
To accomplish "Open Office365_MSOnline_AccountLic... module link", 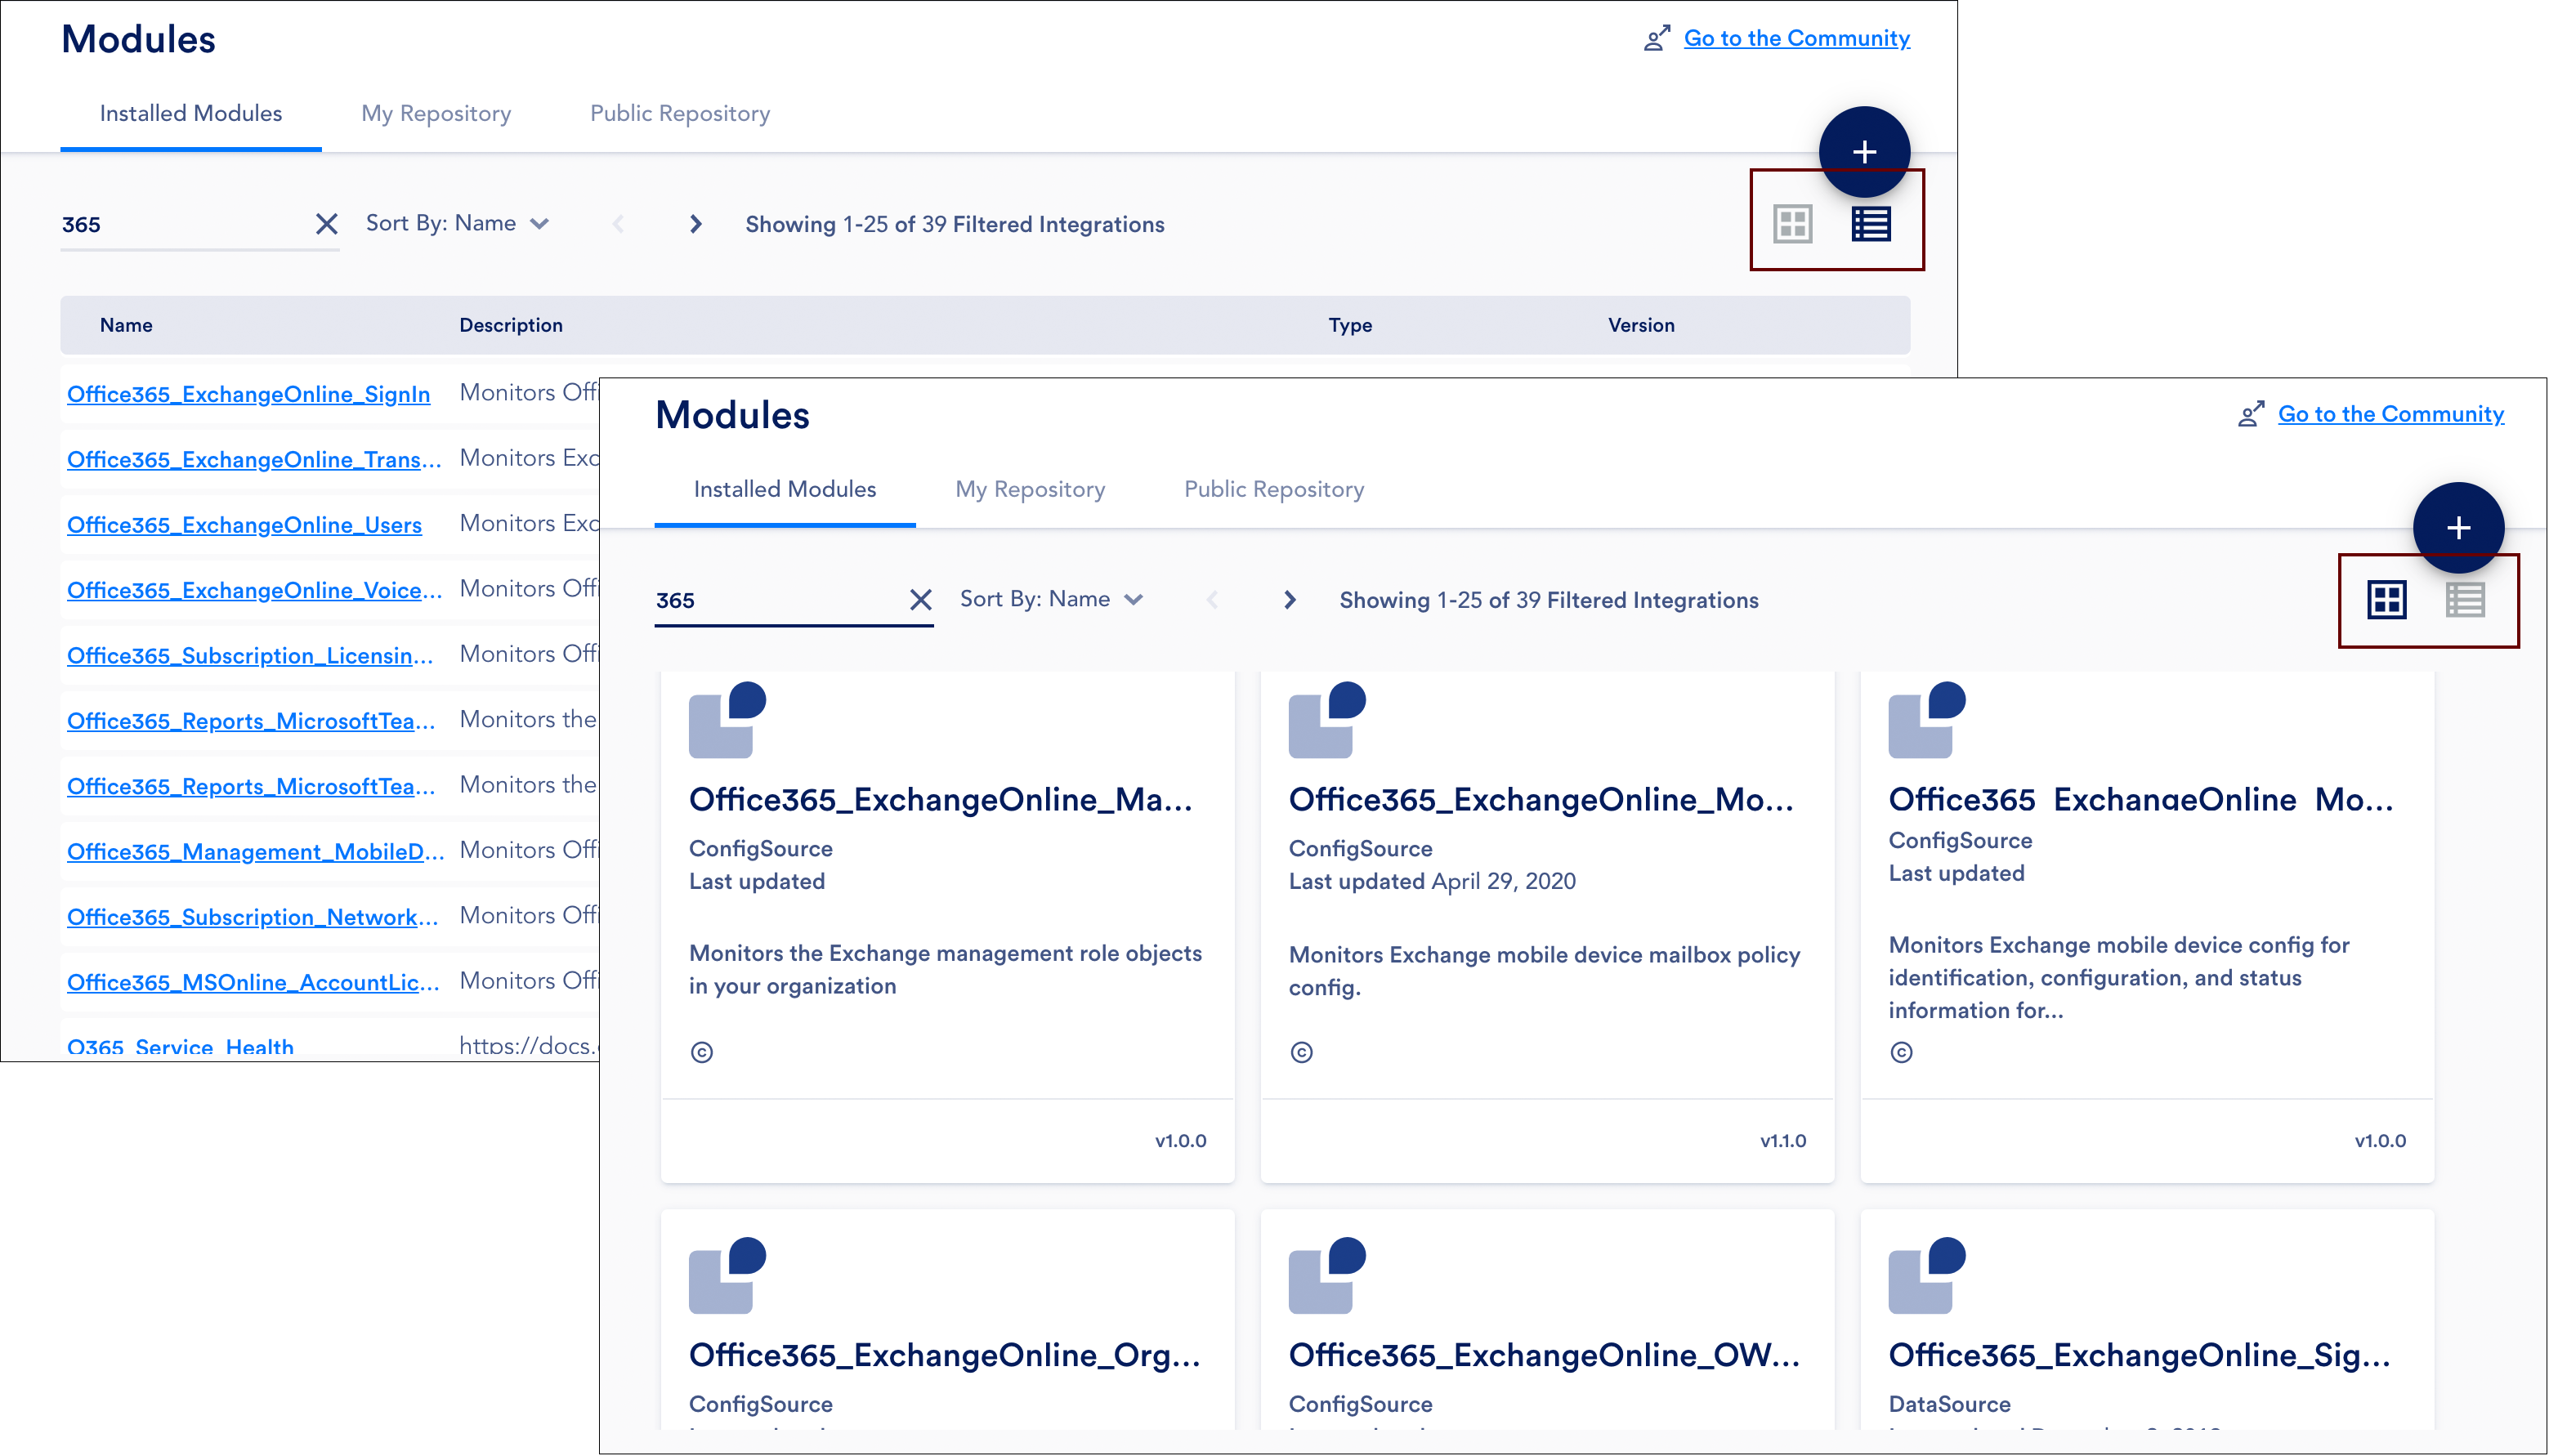I will pyautogui.click(x=253, y=982).
